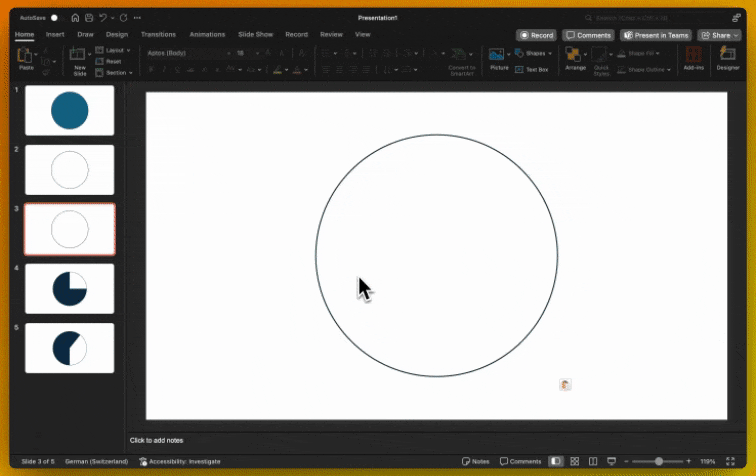Switch to the Design tab

117,34
